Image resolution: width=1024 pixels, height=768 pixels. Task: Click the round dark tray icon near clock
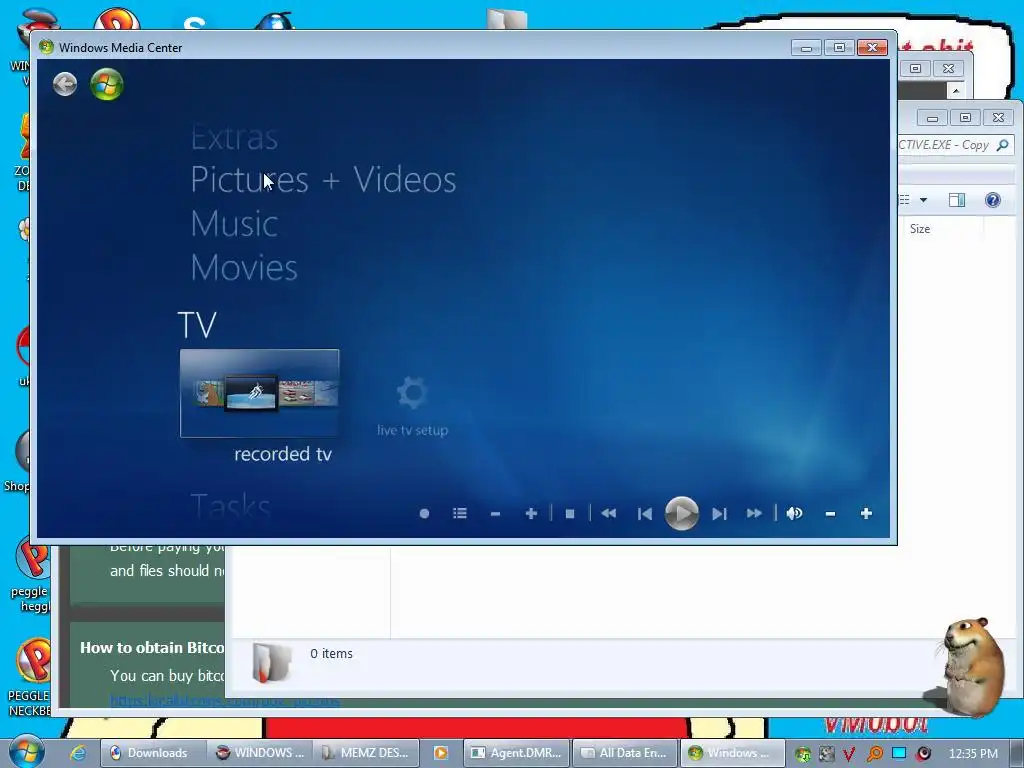click(923, 754)
